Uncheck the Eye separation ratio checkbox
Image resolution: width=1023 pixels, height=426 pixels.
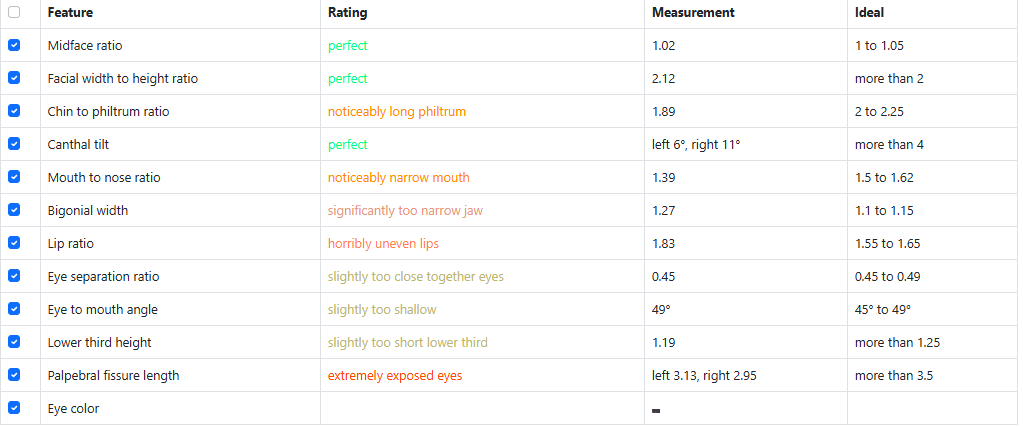click(x=14, y=277)
